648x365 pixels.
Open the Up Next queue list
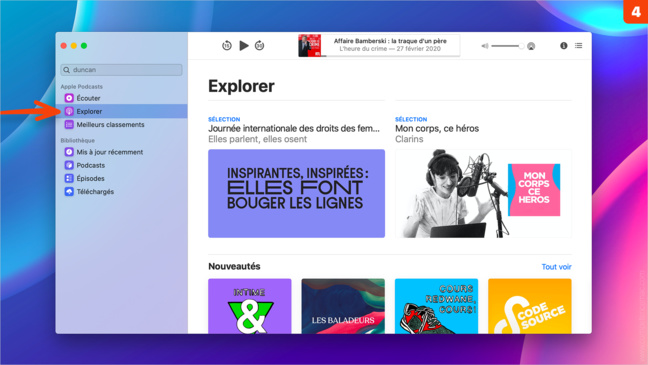pos(579,45)
